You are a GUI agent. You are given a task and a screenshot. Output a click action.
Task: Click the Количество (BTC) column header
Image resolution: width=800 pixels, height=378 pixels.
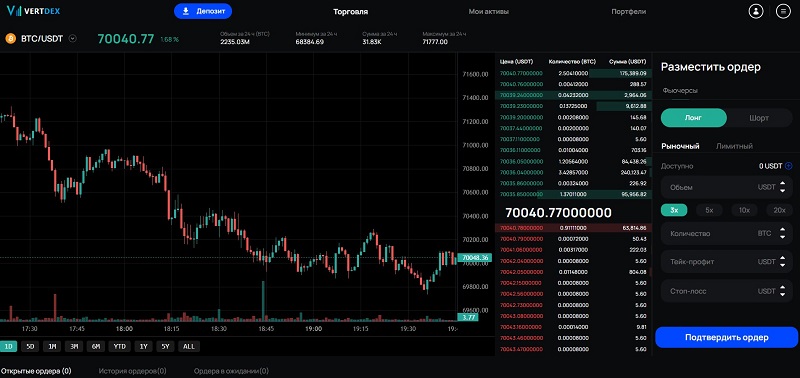[x=572, y=62]
